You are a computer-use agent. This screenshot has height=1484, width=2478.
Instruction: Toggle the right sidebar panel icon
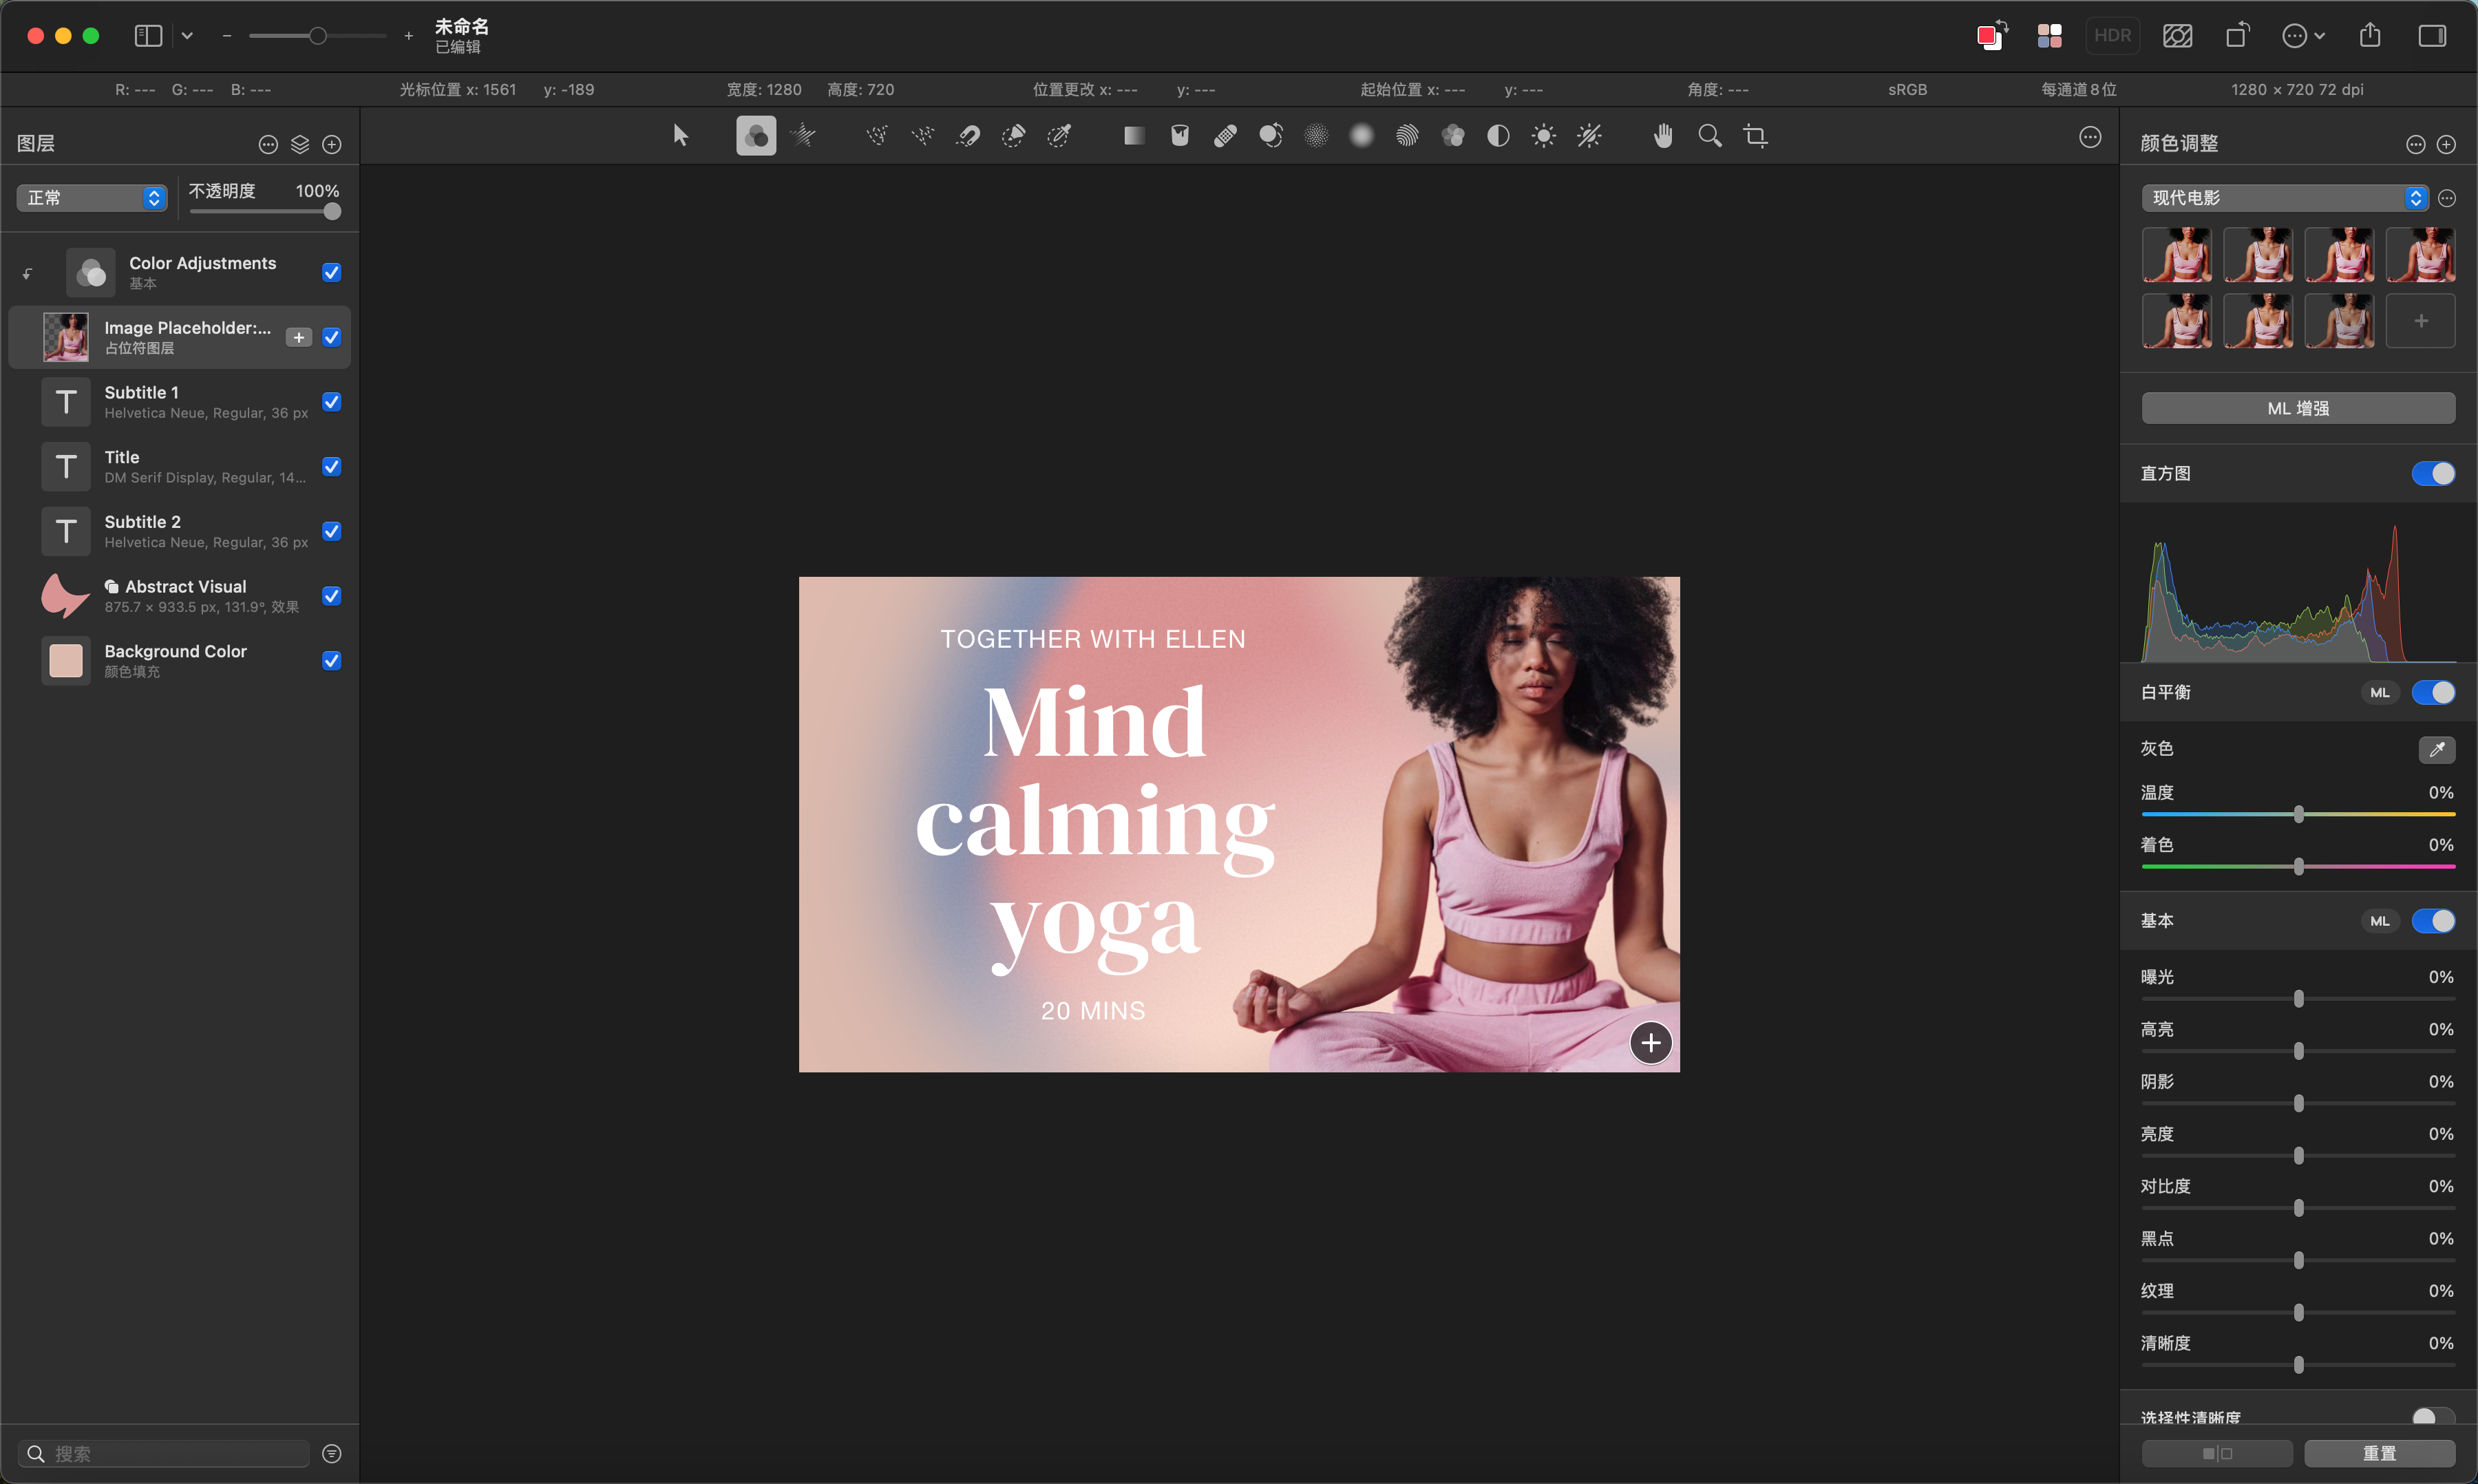pos(2432,36)
